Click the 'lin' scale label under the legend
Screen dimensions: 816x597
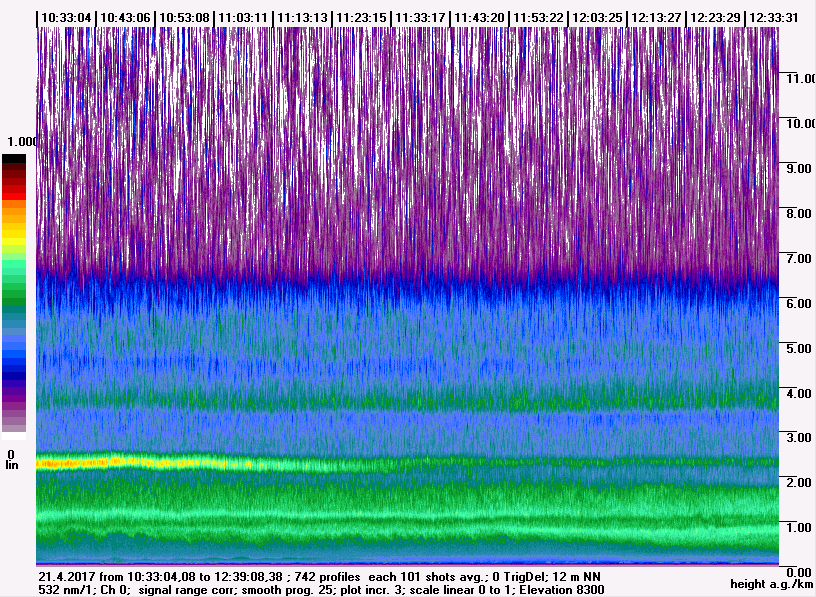12,465
